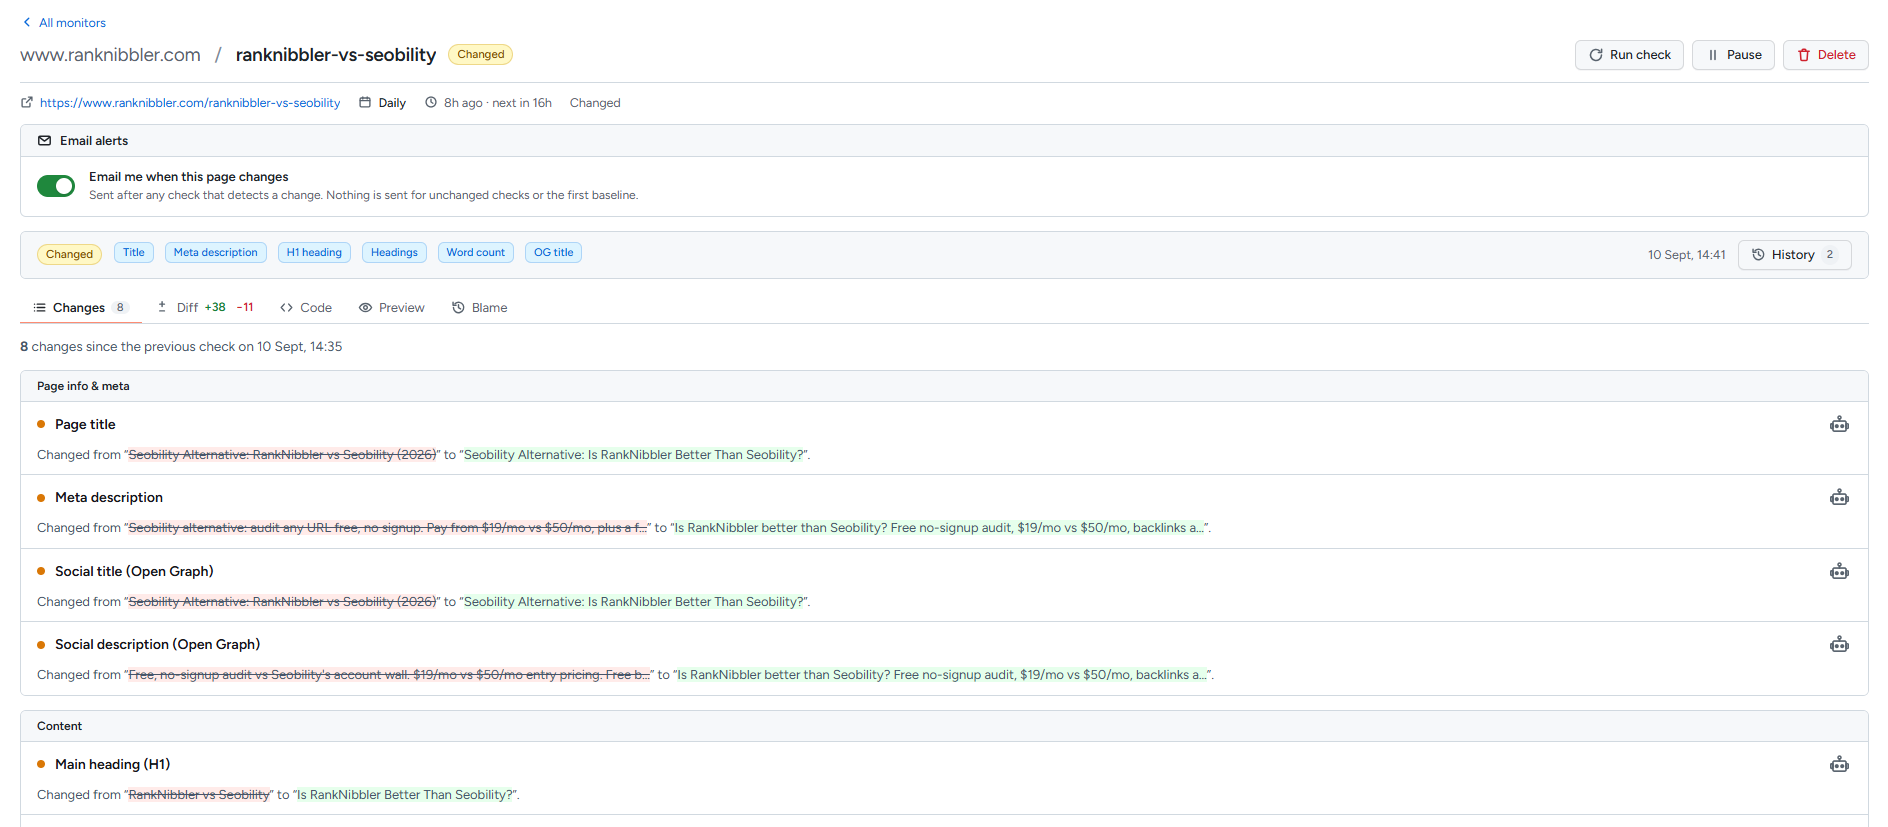
Task: Open the History panel
Action: [1795, 255]
